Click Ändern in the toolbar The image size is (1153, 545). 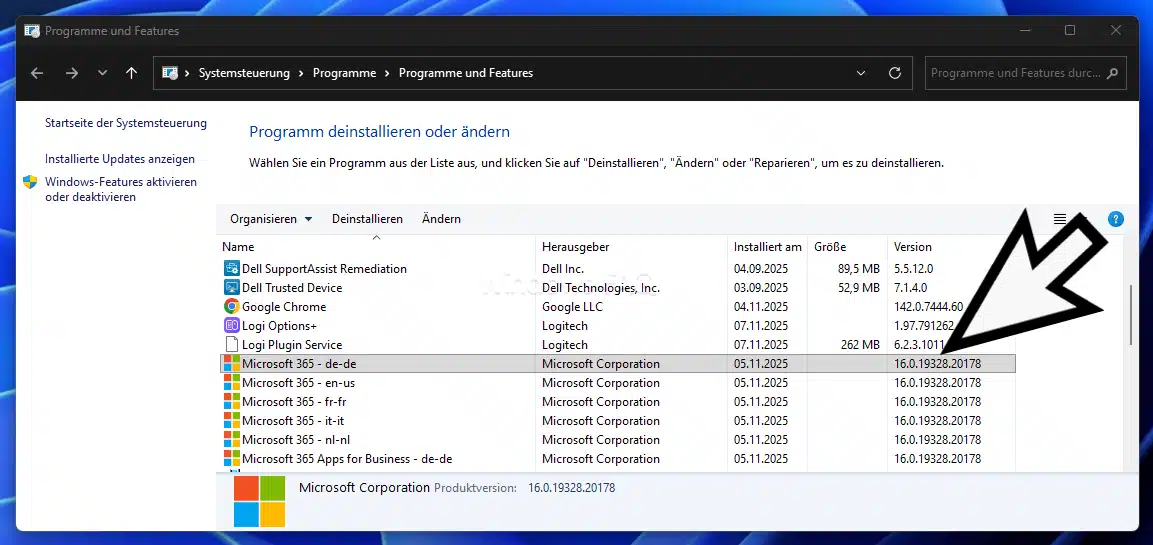tap(441, 219)
